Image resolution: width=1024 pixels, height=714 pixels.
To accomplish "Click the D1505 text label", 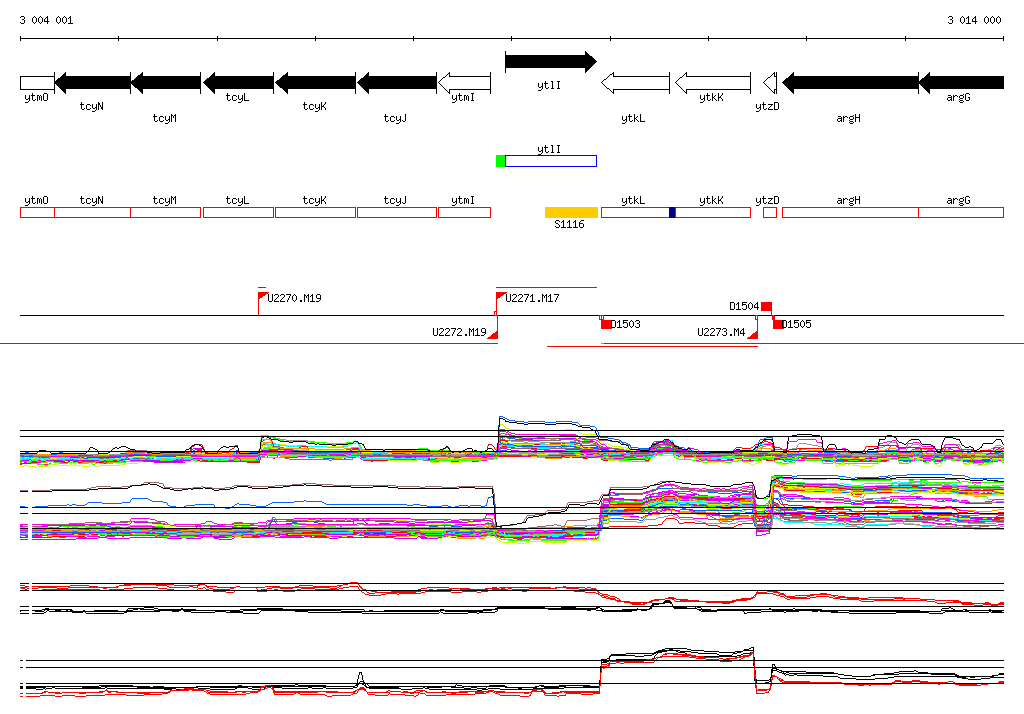I will [x=797, y=324].
